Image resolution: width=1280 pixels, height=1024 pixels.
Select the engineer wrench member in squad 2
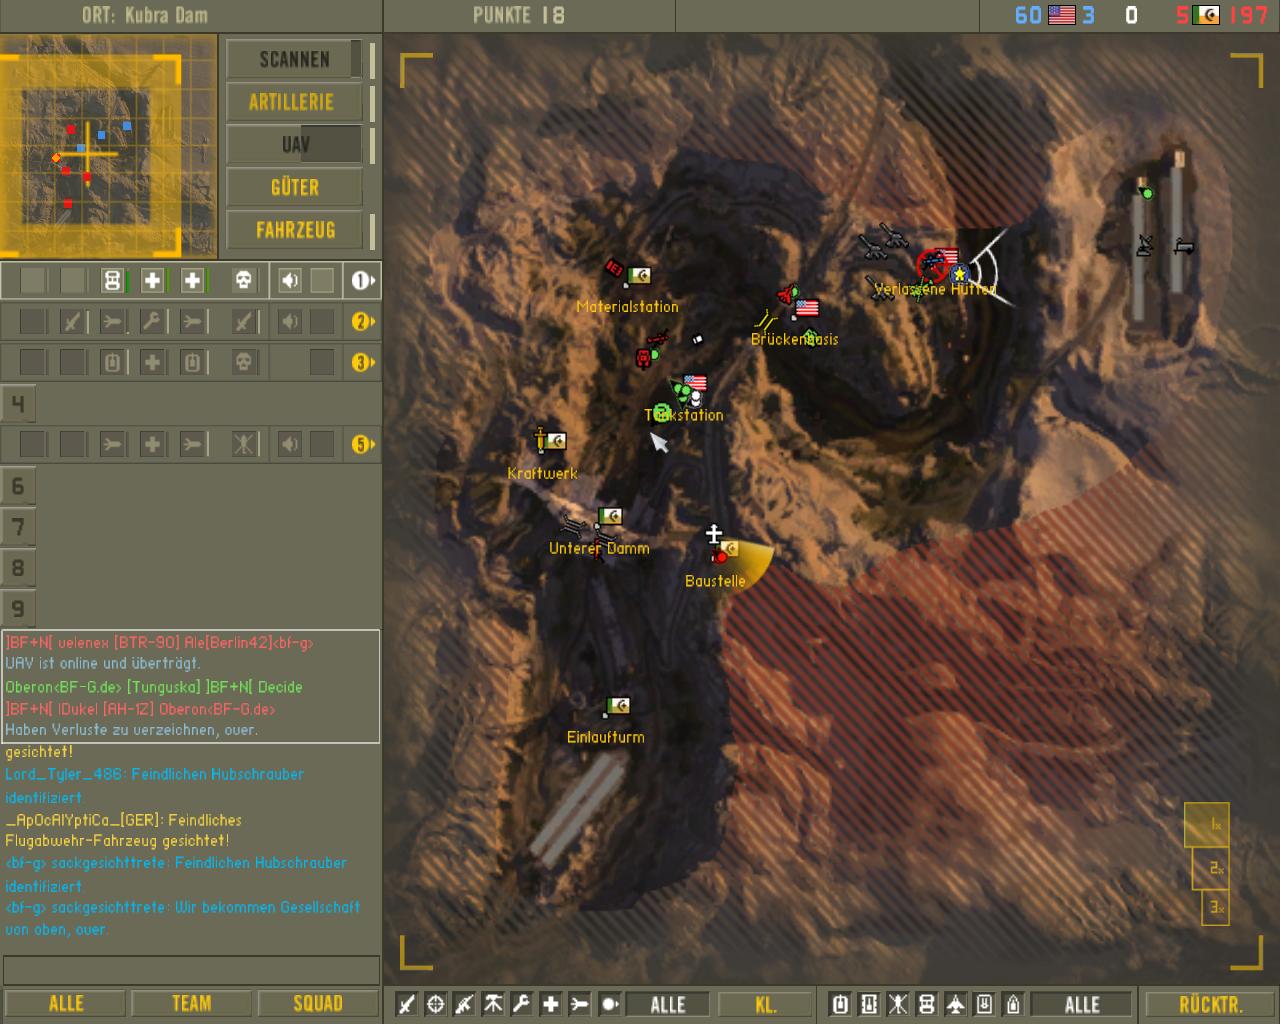tap(152, 322)
